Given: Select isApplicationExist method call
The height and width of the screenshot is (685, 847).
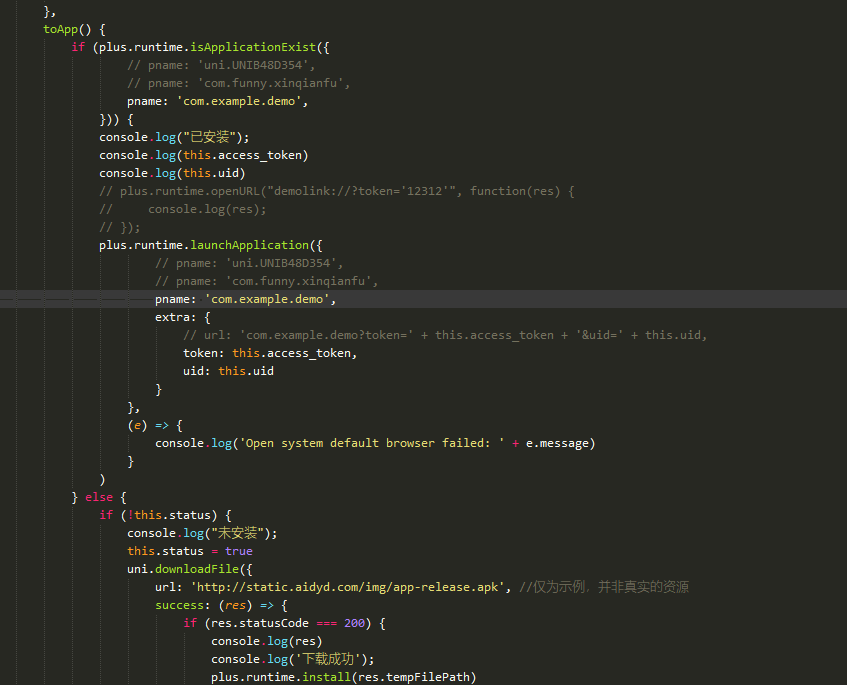Looking at the screenshot, I should 253,47.
